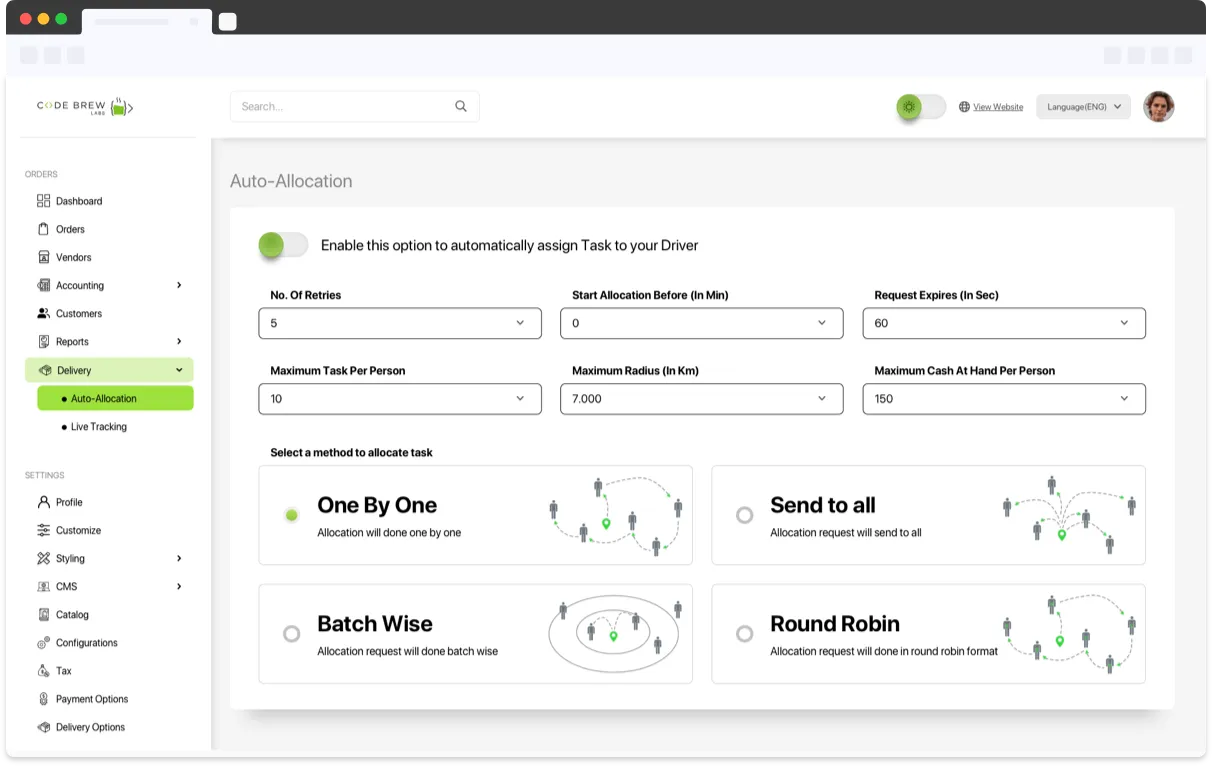Click the Vendors store icon
This screenshot has width=1212, height=766.
pyautogui.click(x=43, y=257)
